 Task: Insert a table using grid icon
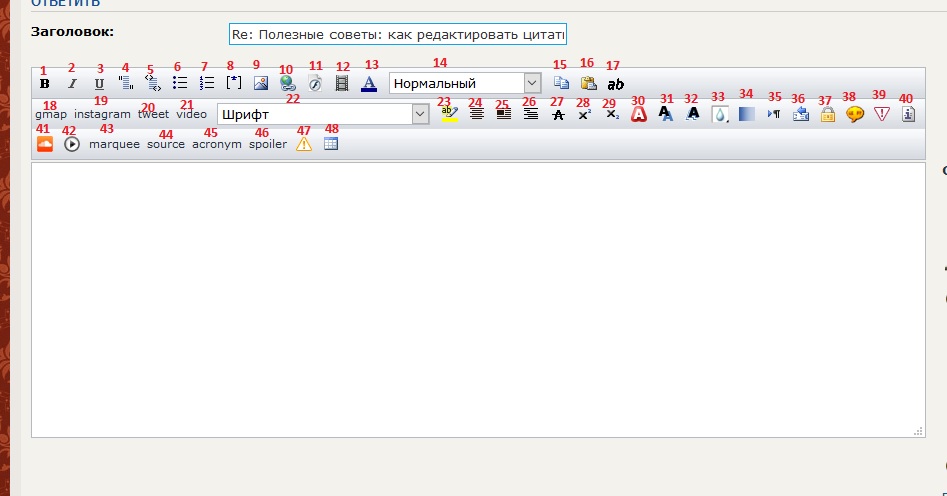pyautogui.click(x=331, y=144)
